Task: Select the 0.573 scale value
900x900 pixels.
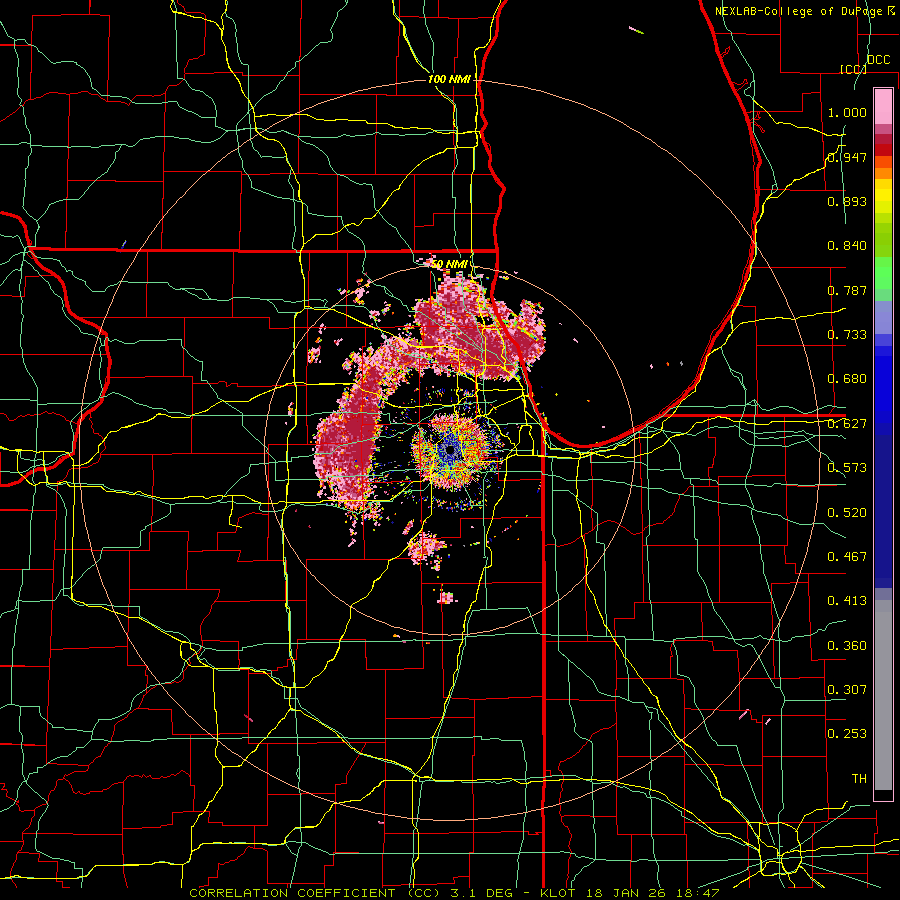Action: (847, 468)
